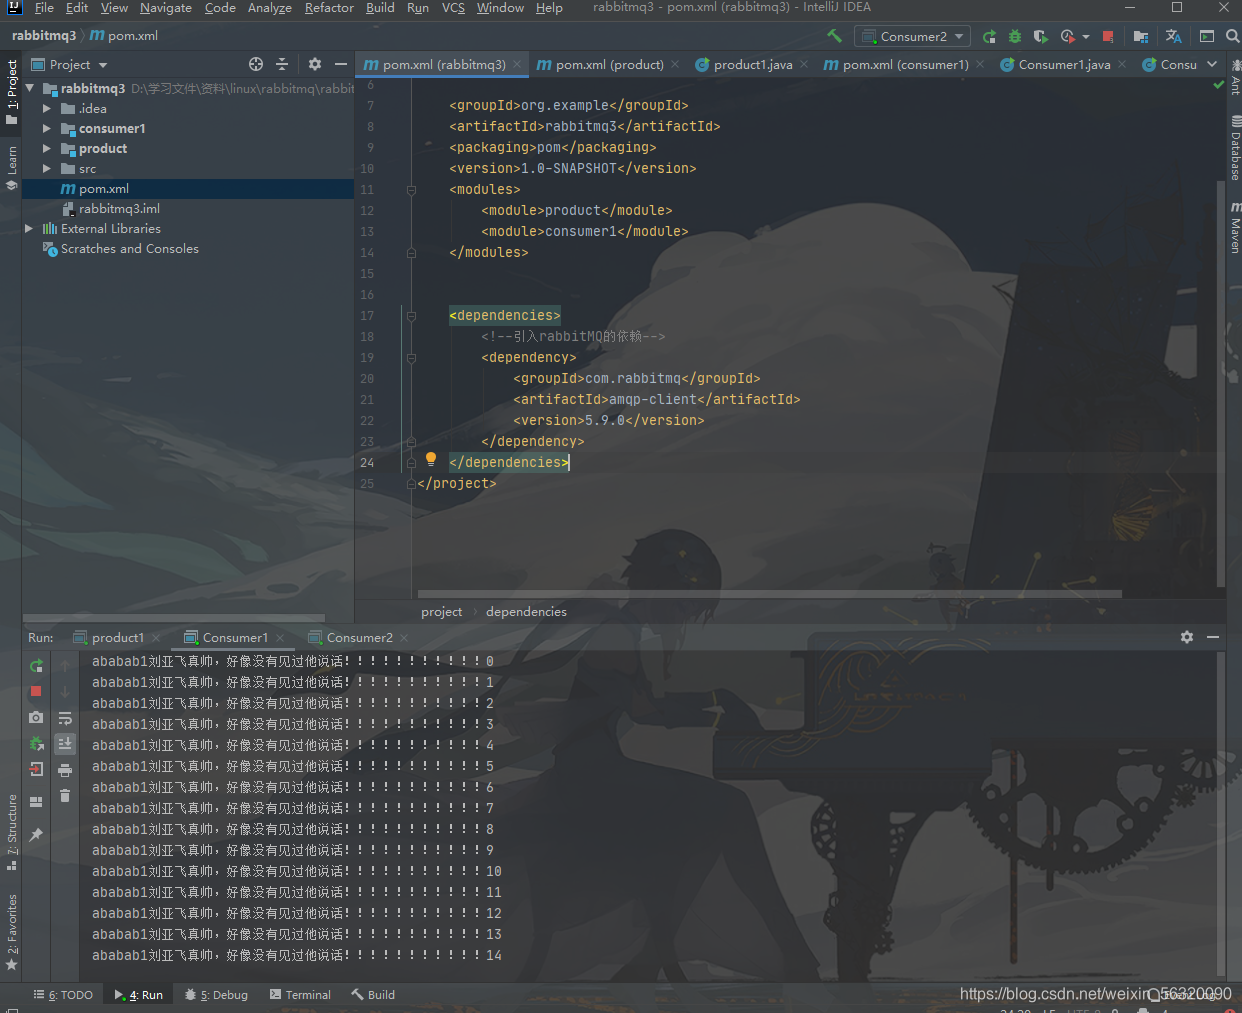Open the Navigate menu
1242x1013 pixels.
coord(166,8)
